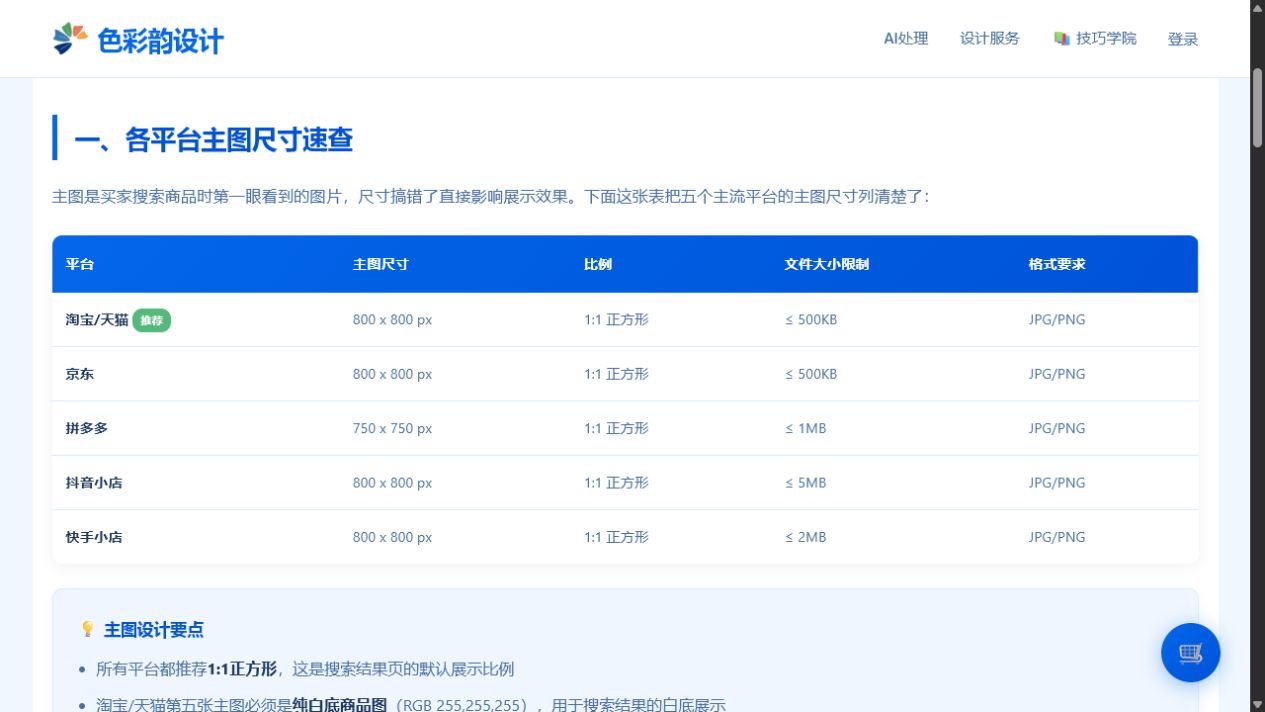Click the 主图设计要点 heading

(x=154, y=629)
